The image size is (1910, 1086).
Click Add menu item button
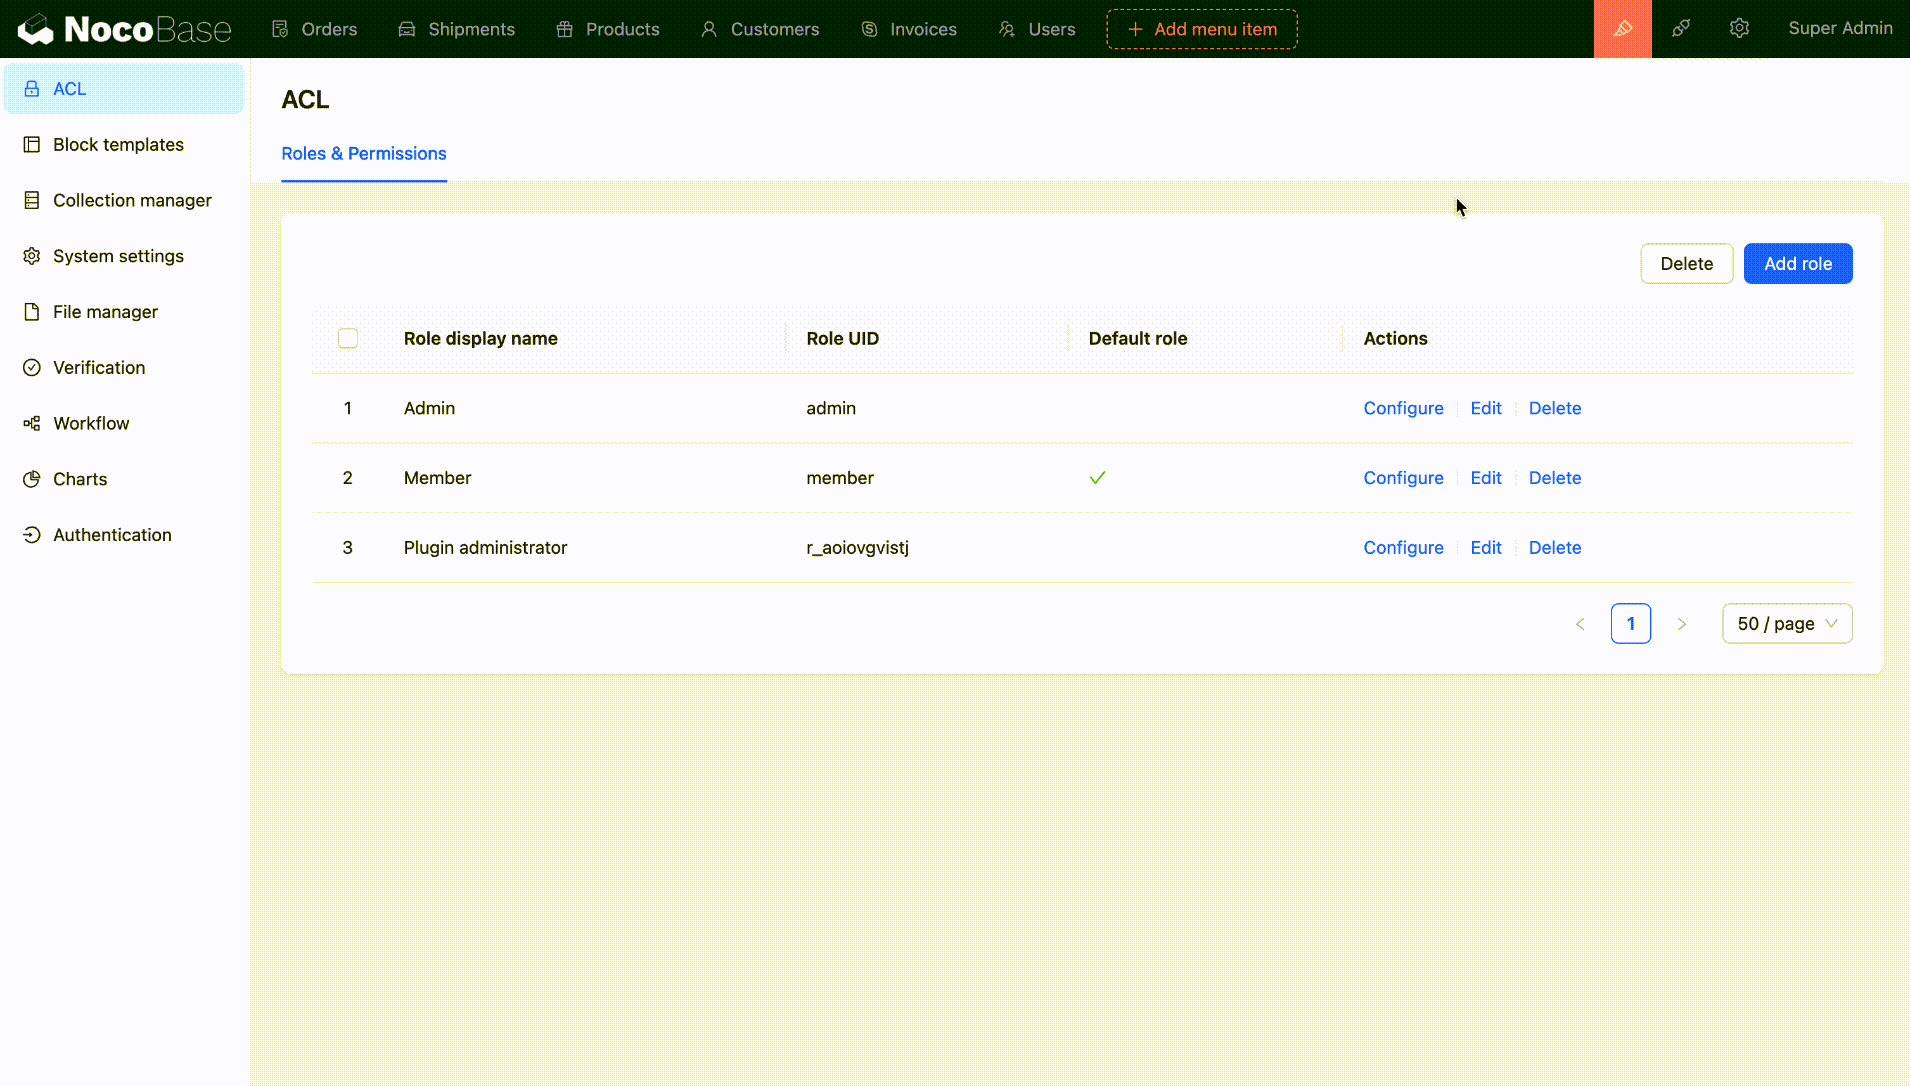coord(1201,29)
